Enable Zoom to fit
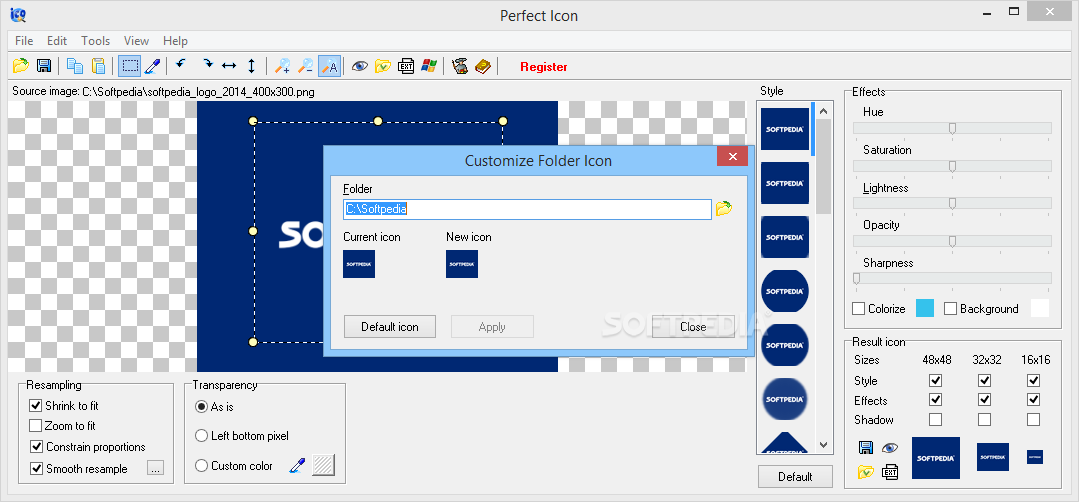 pyautogui.click(x=36, y=426)
